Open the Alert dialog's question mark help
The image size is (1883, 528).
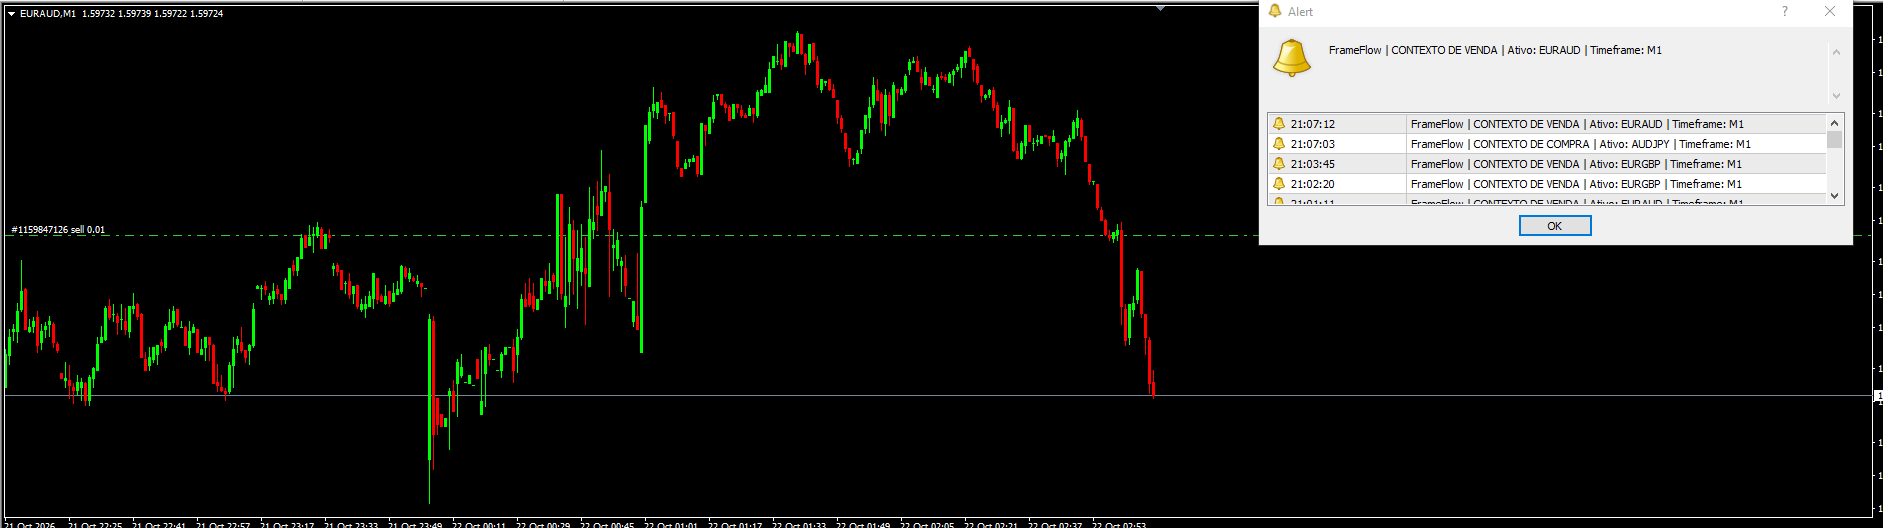[1785, 11]
